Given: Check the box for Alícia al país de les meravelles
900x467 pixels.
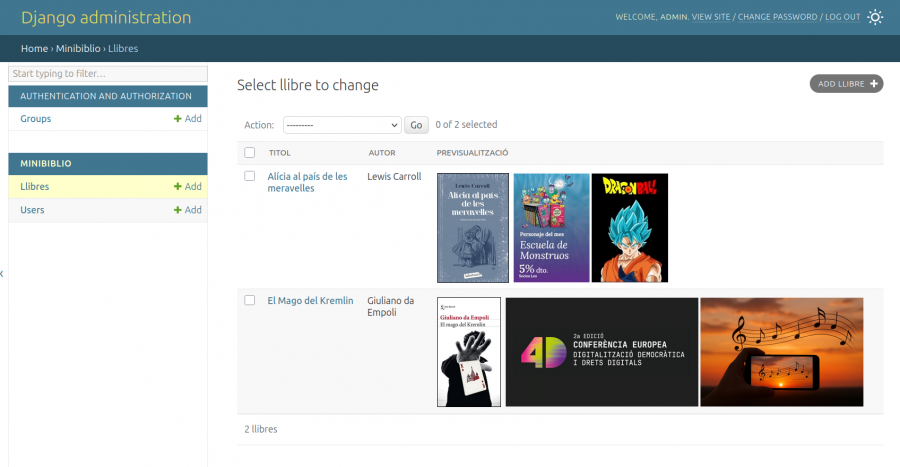Looking at the screenshot, I should tap(249, 176).
